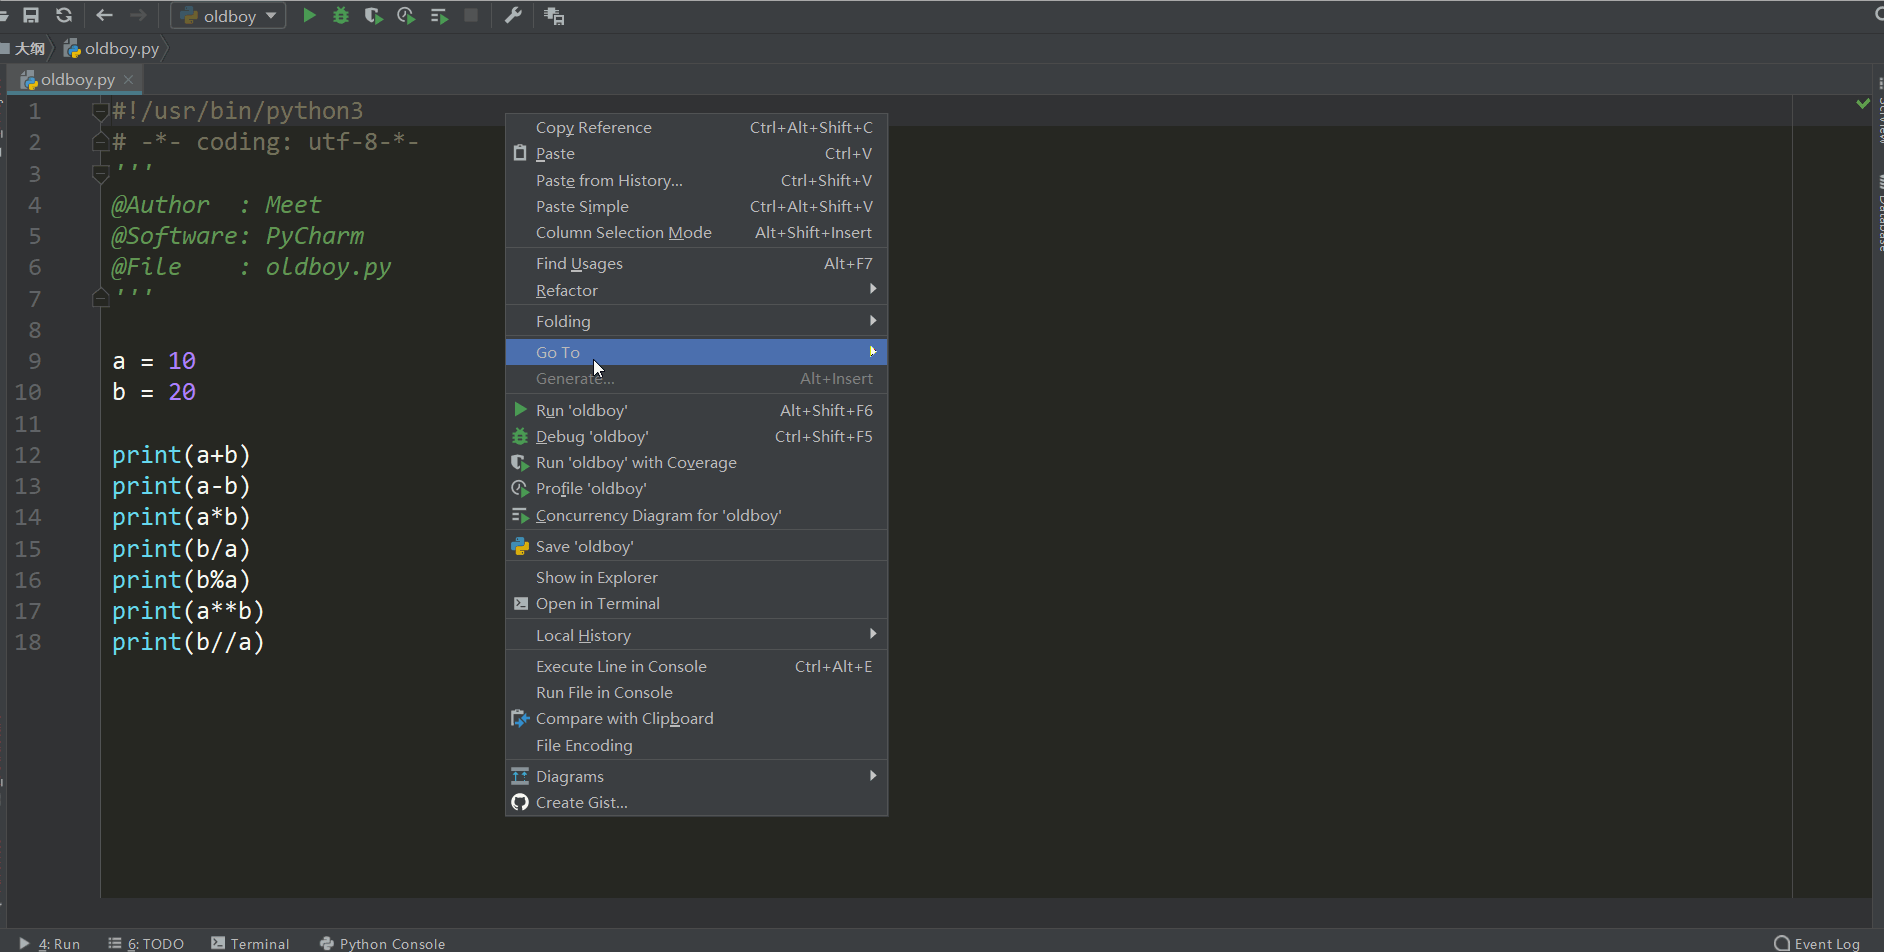Open the 'oldboy' run configuration dropdown
This screenshot has height=952, width=1884.
click(229, 16)
